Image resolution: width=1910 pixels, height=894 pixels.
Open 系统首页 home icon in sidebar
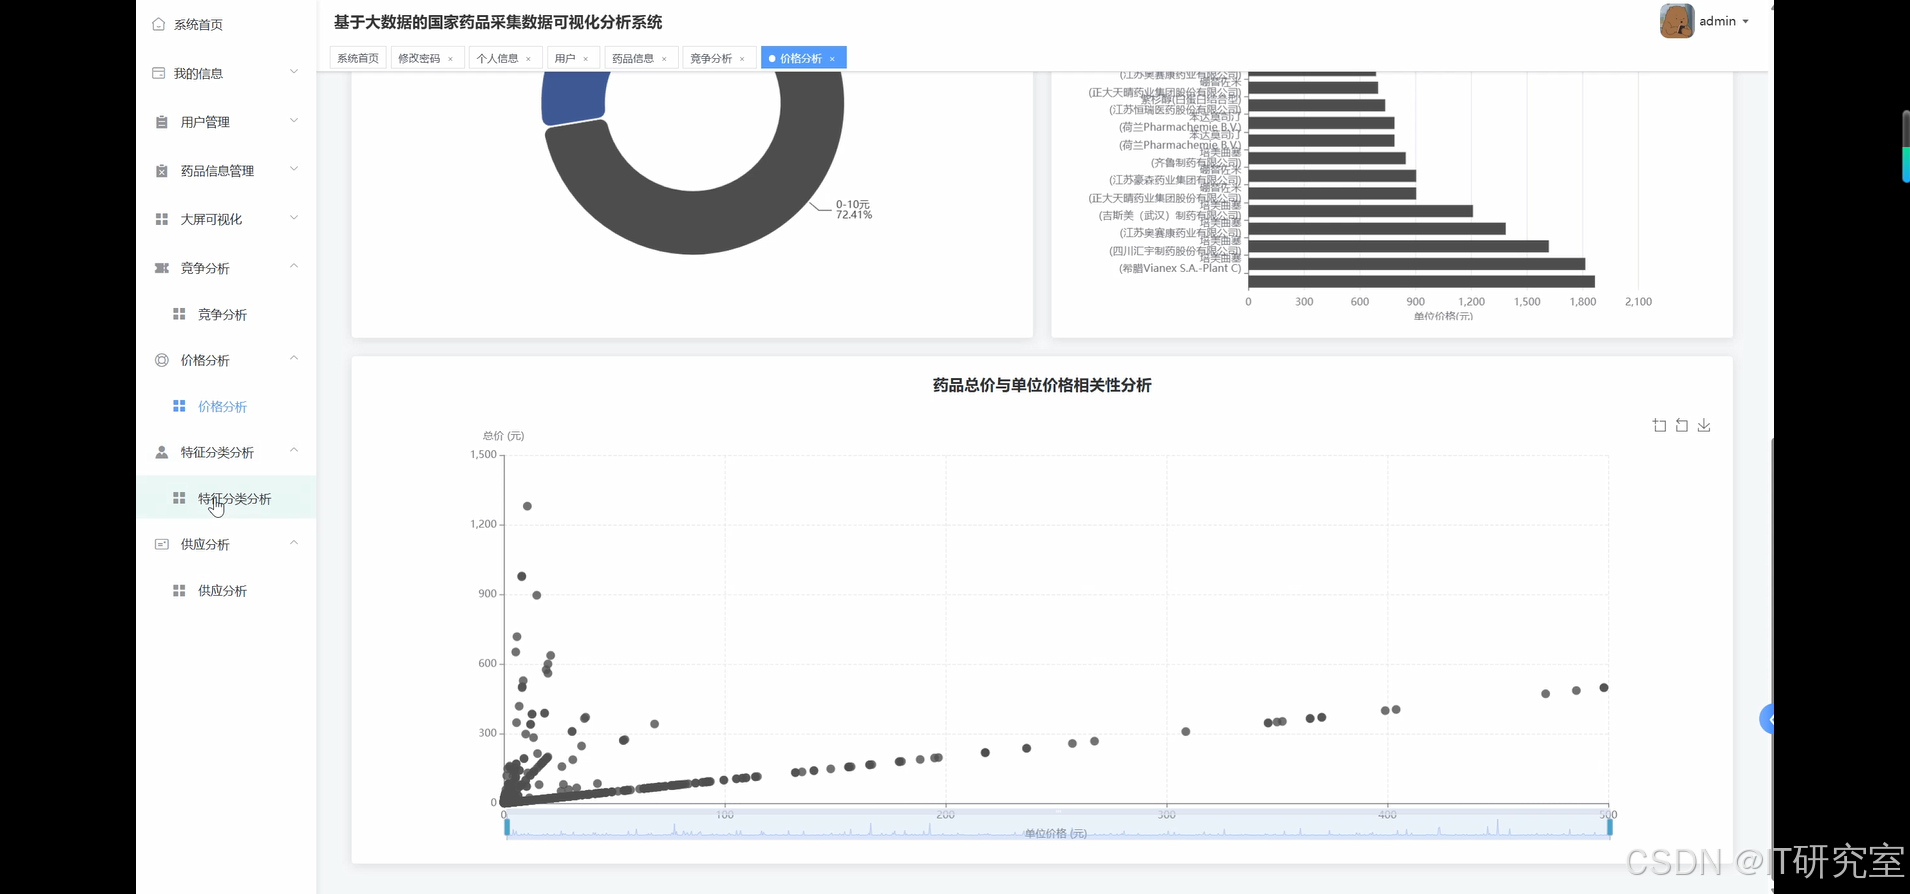point(159,24)
